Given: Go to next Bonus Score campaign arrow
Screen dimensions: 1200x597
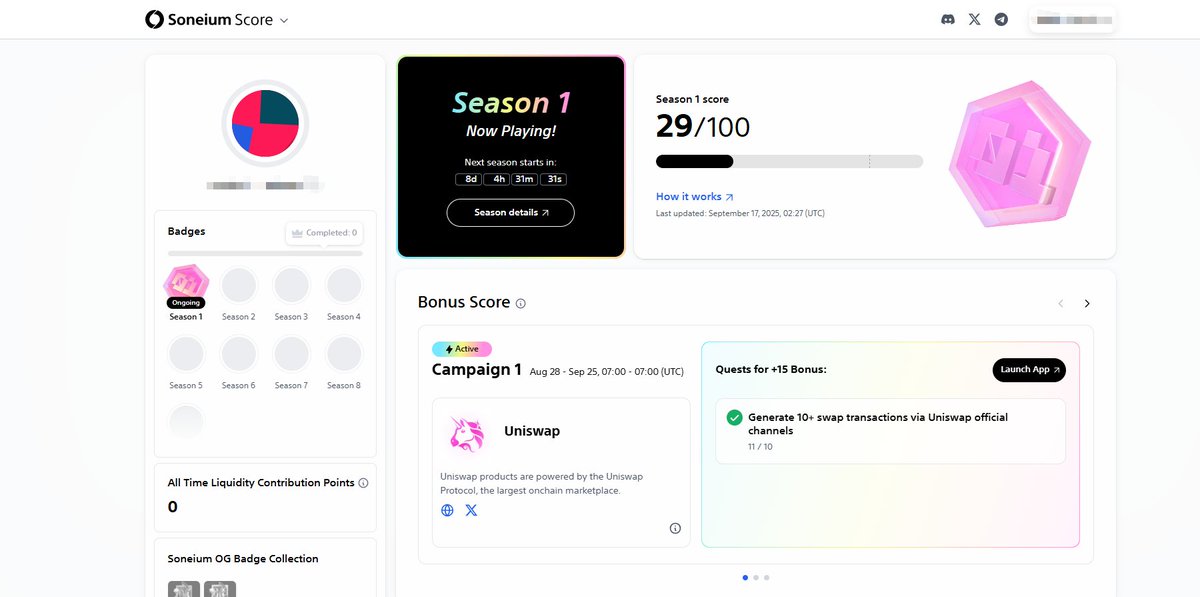Looking at the screenshot, I should [1087, 303].
